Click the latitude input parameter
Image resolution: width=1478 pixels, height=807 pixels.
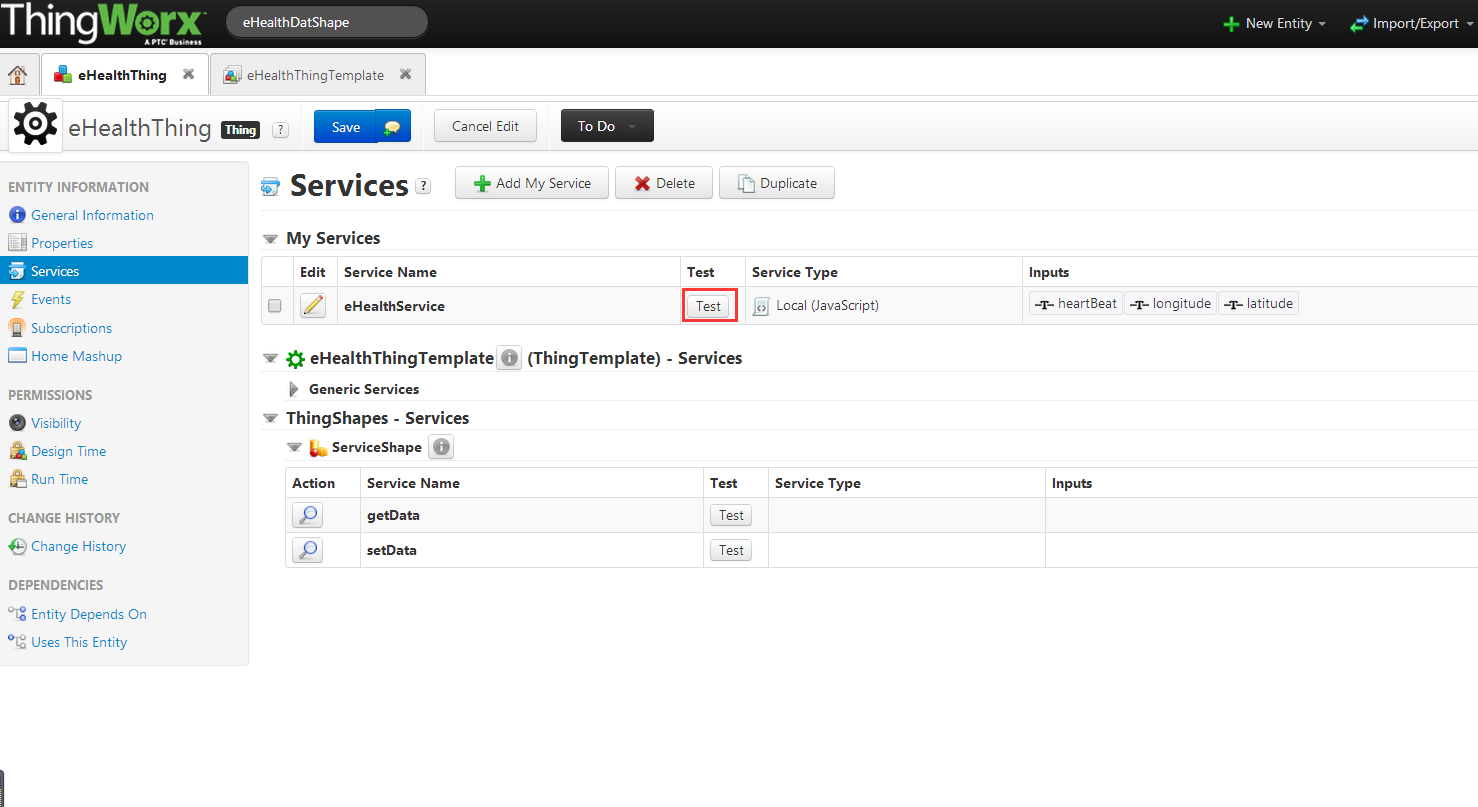pyautogui.click(x=1258, y=303)
